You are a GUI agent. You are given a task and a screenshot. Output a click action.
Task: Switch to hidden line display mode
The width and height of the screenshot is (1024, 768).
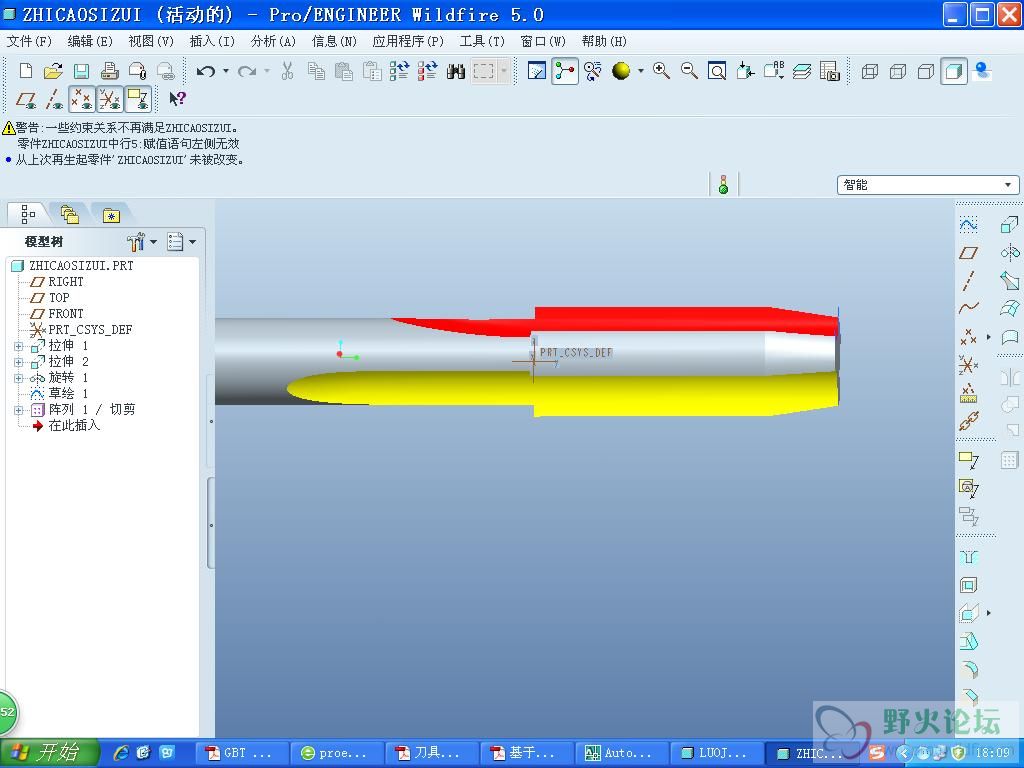(897, 71)
